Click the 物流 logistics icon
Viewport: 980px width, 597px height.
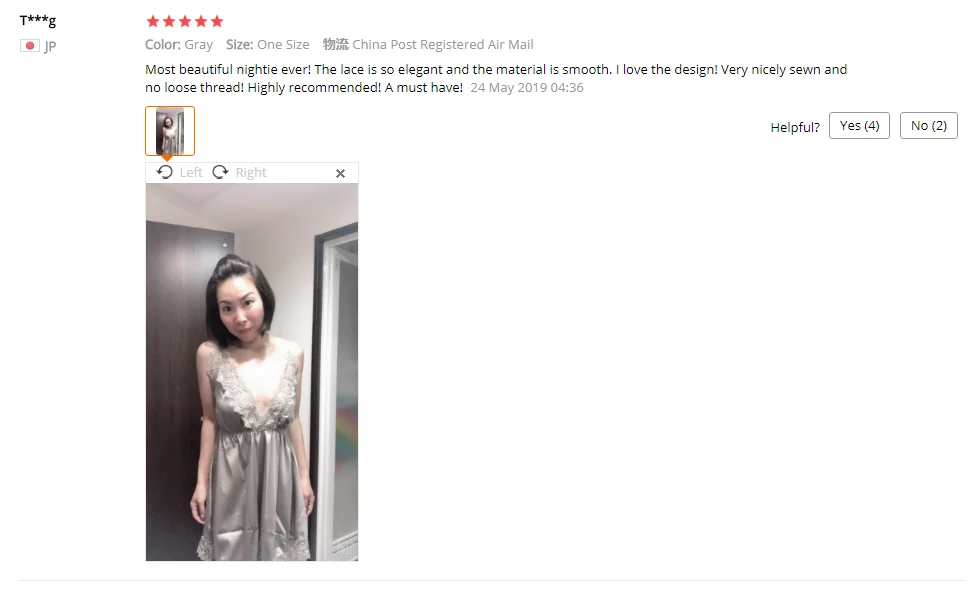click(336, 44)
